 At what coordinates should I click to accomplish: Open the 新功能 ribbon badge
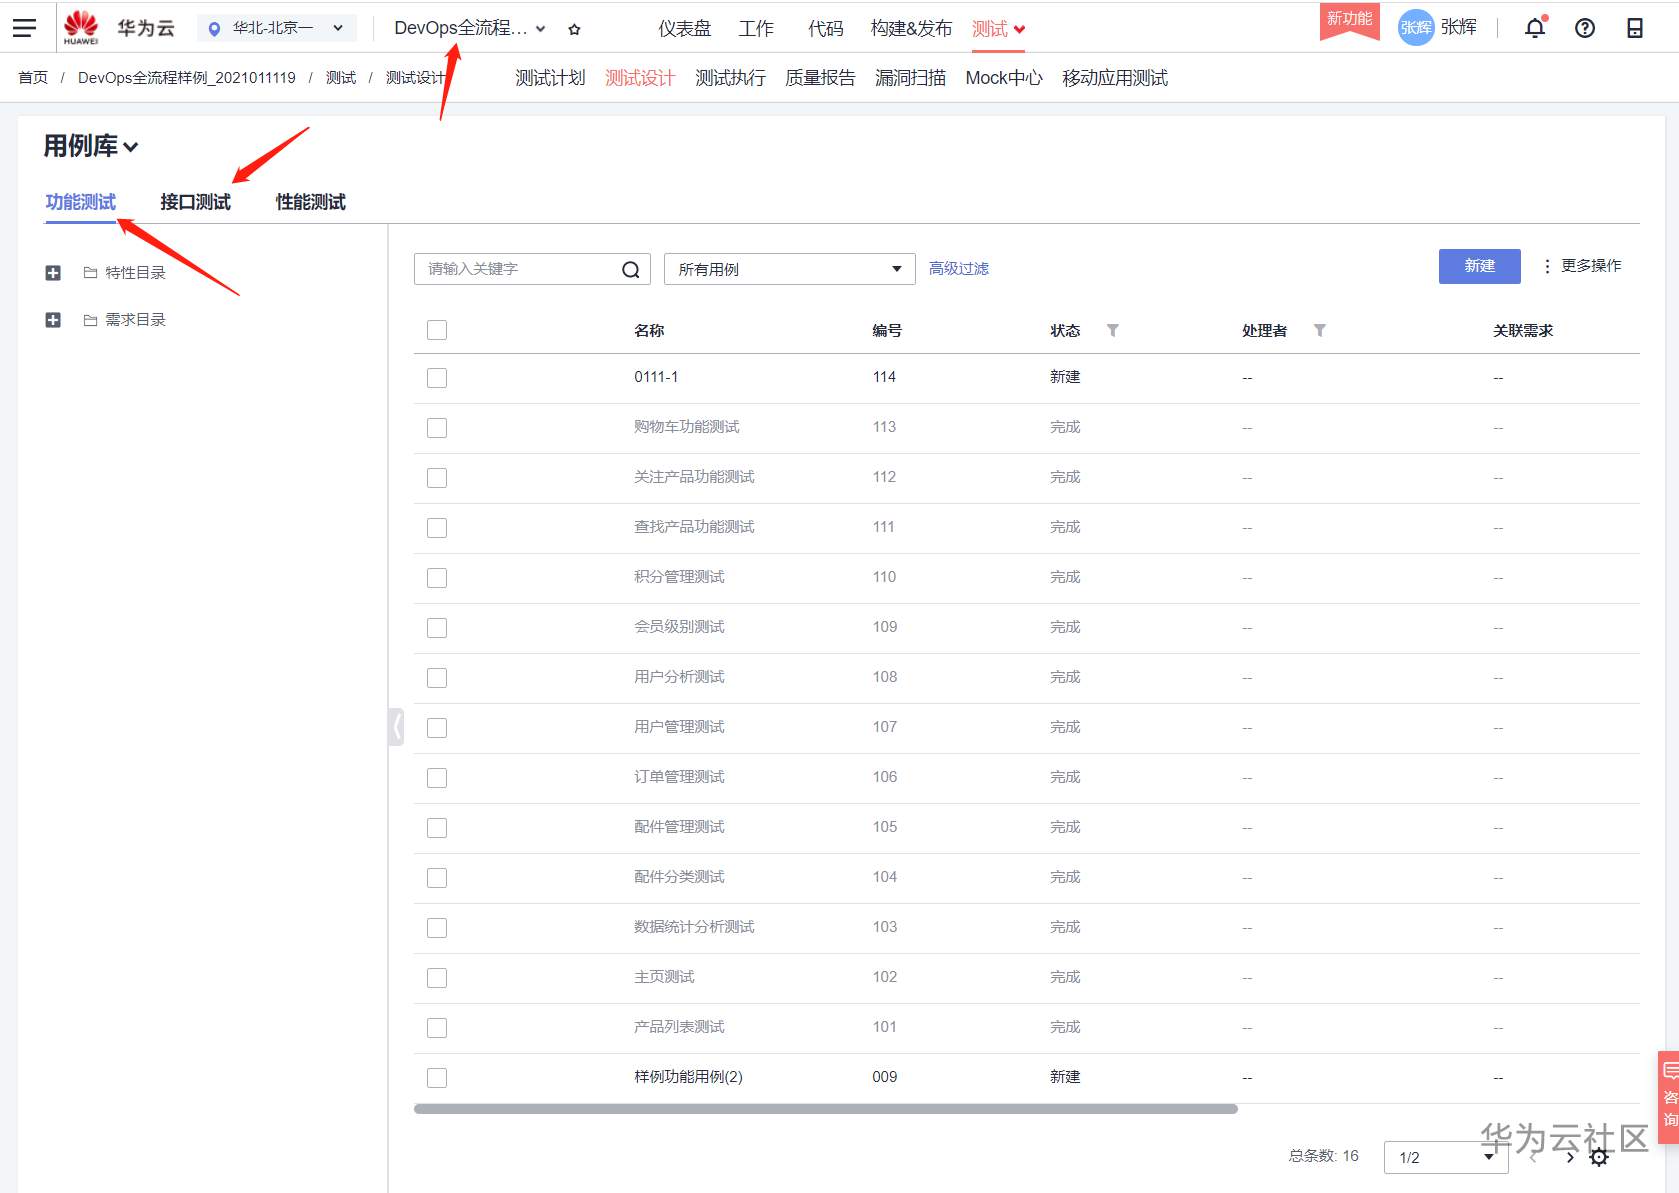[x=1349, y=21]
